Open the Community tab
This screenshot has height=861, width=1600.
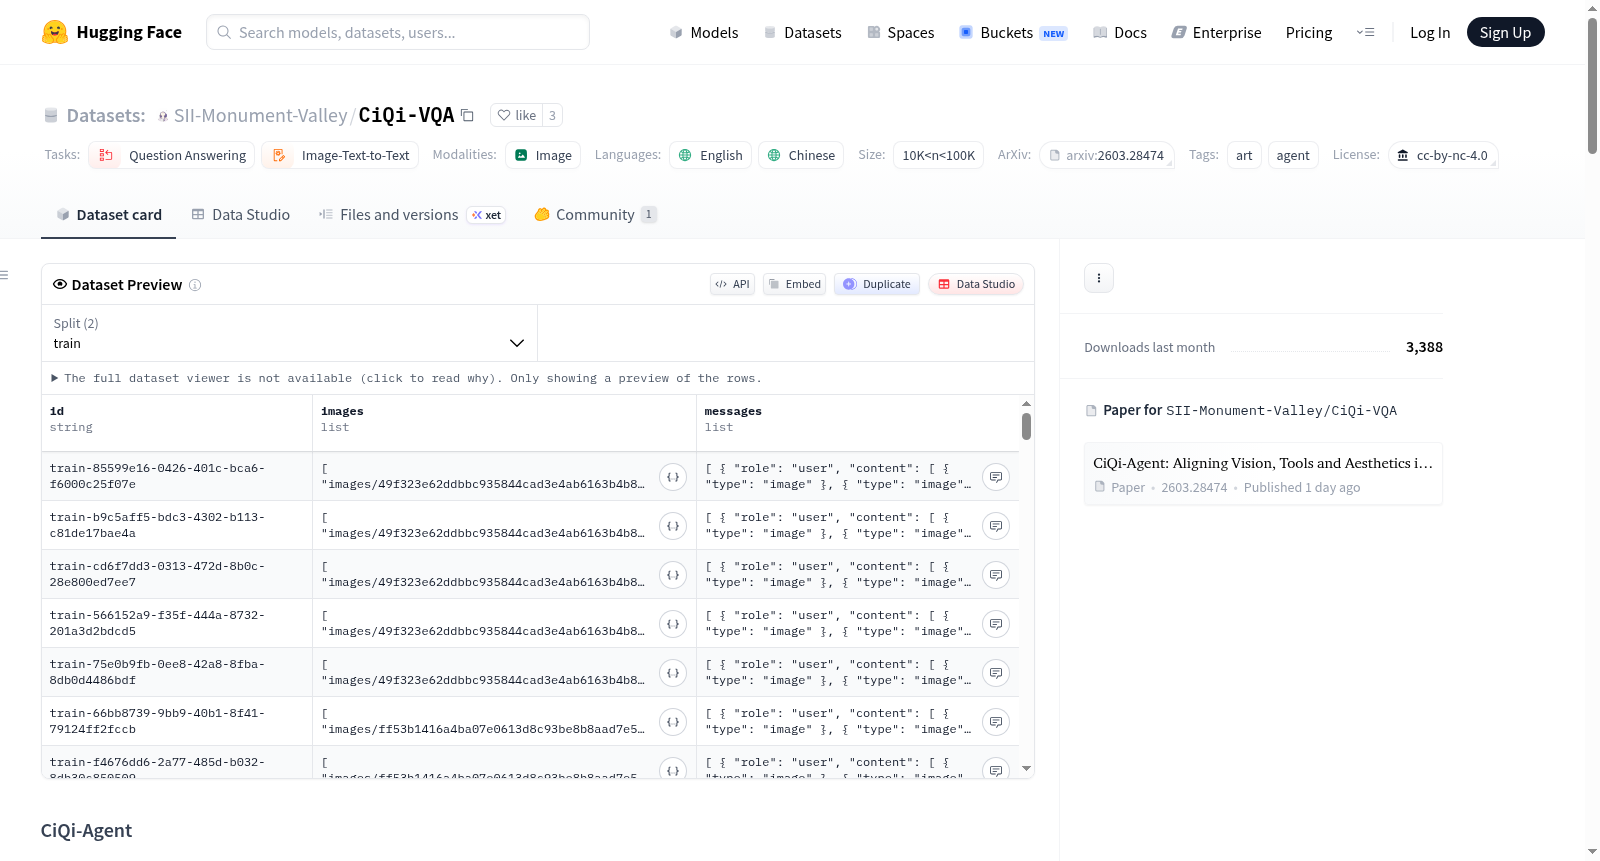[x=595, y=215]
